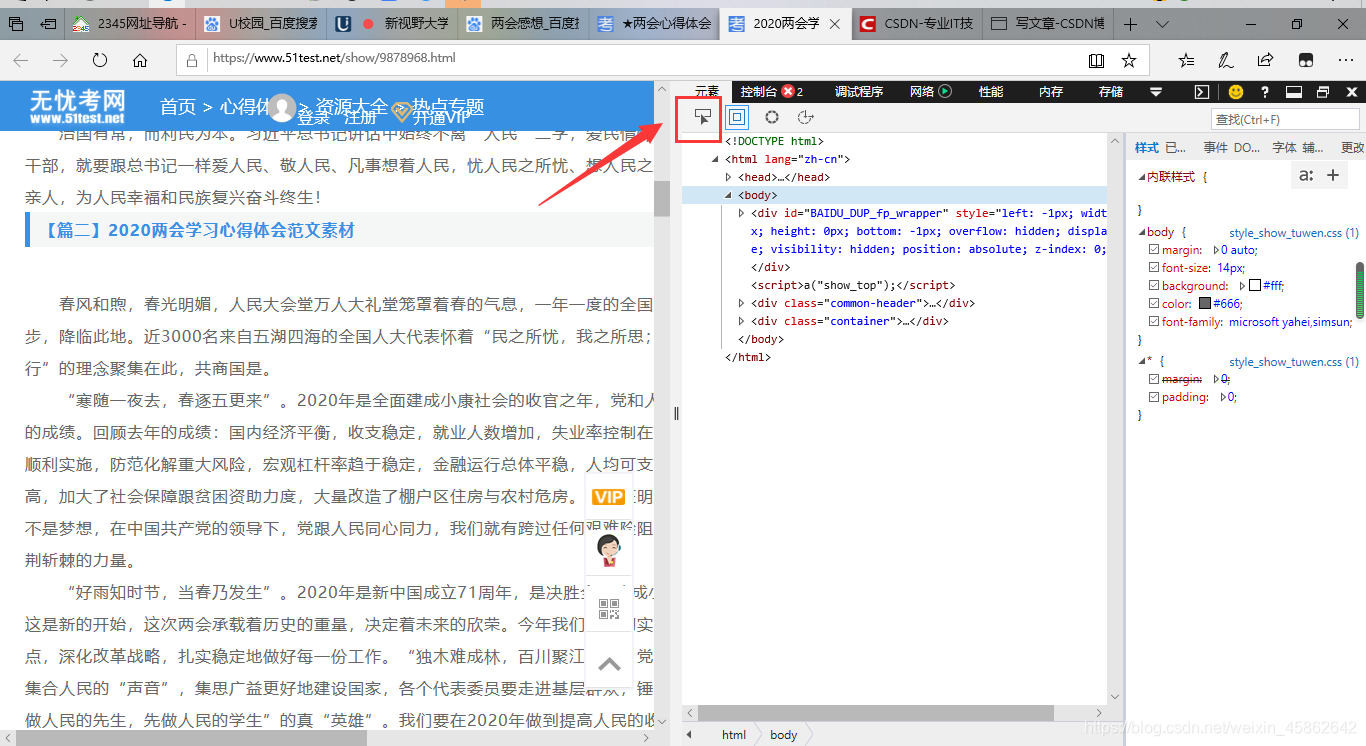The image size is (1366, 746).
Task: Click the browser refresh button
Action: tap(100, 60)
